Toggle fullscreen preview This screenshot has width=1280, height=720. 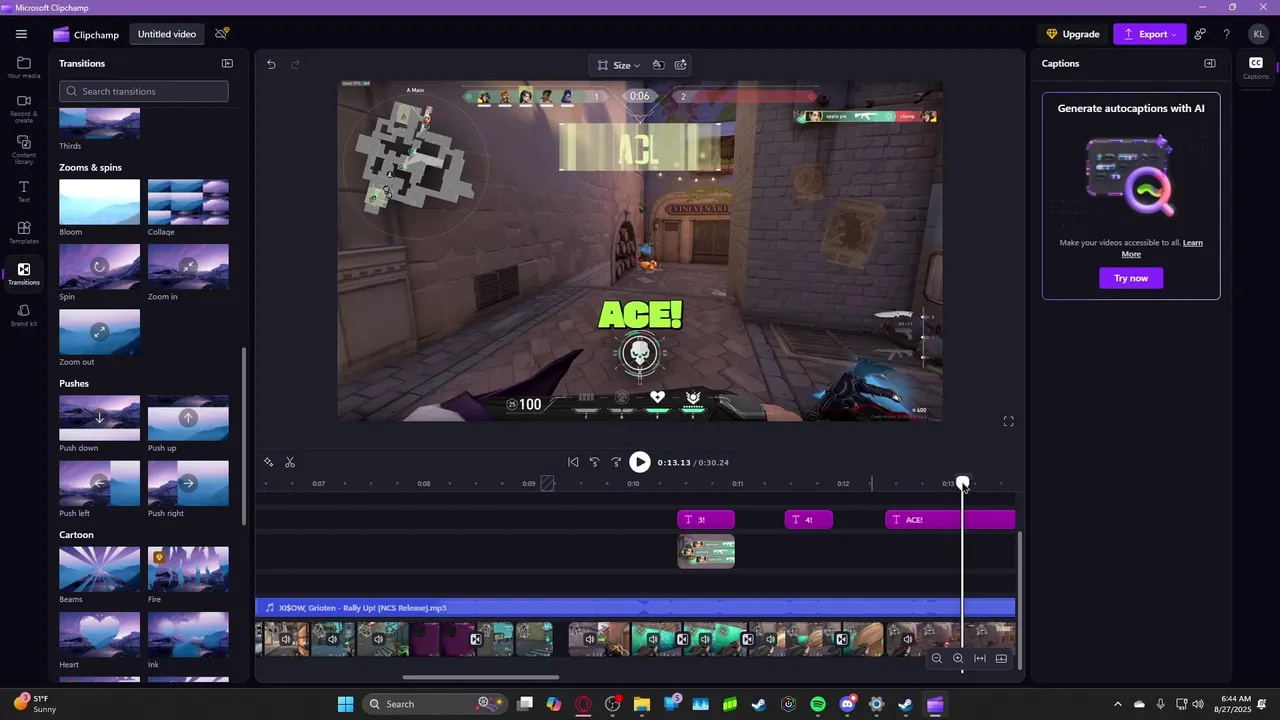[x=1008, y=422]
